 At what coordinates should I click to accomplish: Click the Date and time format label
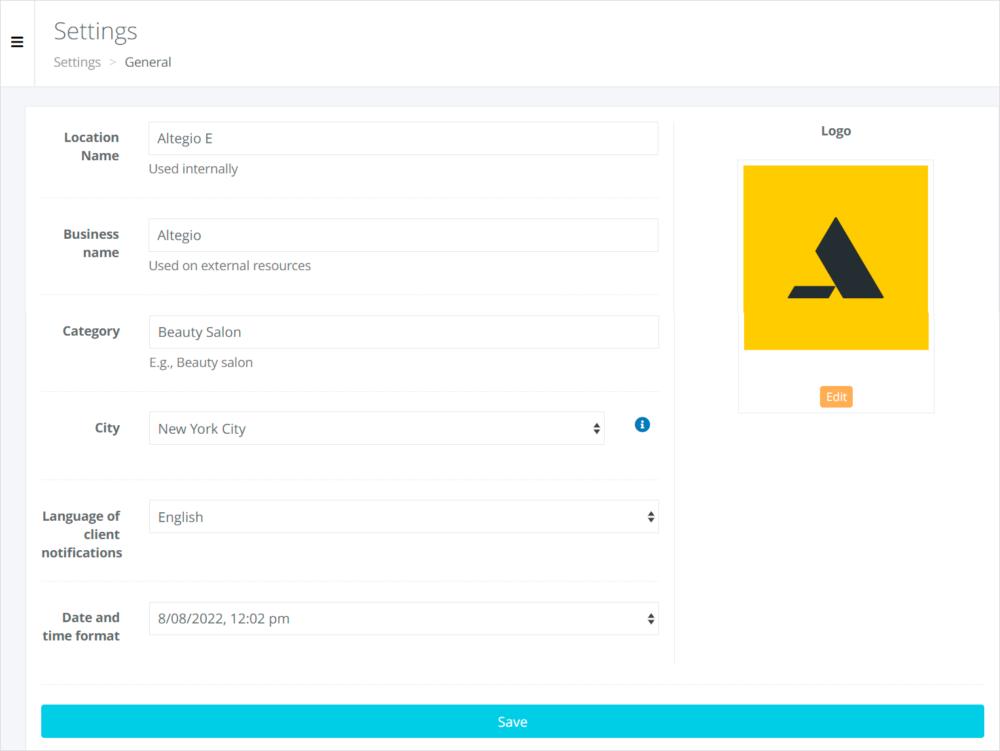(81, 627)
